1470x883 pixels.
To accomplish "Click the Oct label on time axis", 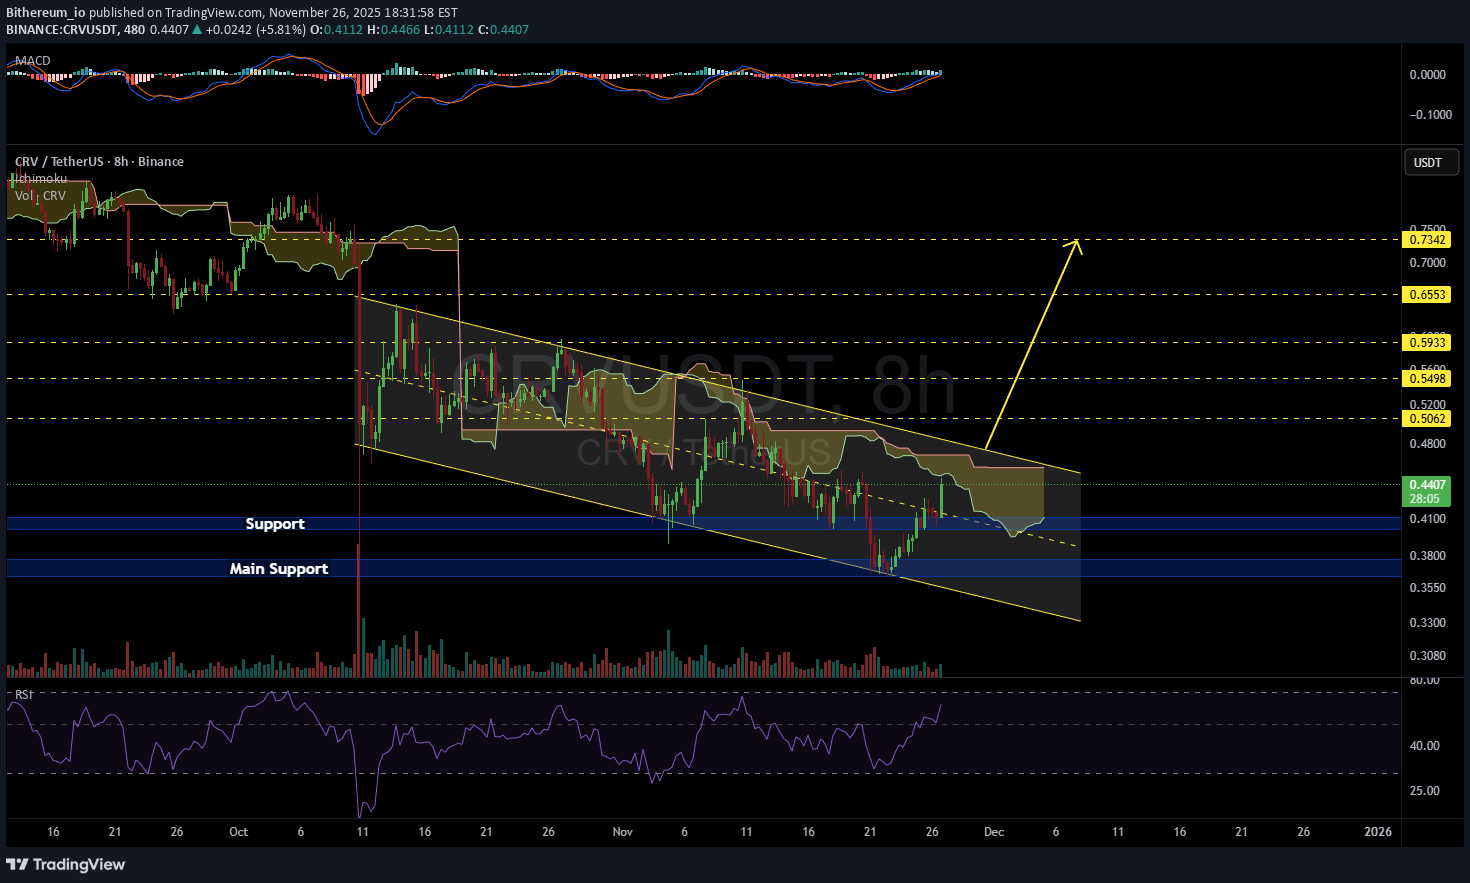I will [238, 832].
